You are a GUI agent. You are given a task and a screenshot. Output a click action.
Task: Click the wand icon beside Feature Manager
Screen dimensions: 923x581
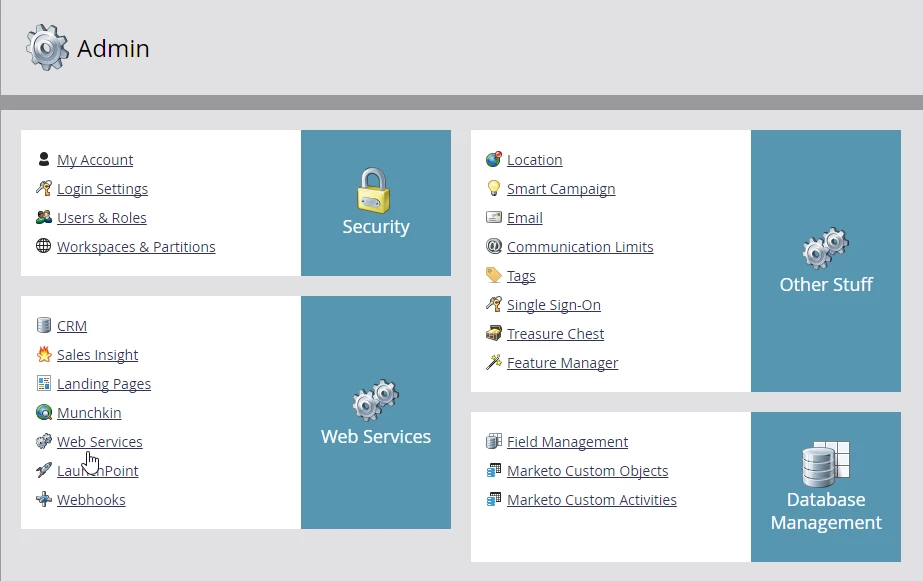[x=494, y=362]
